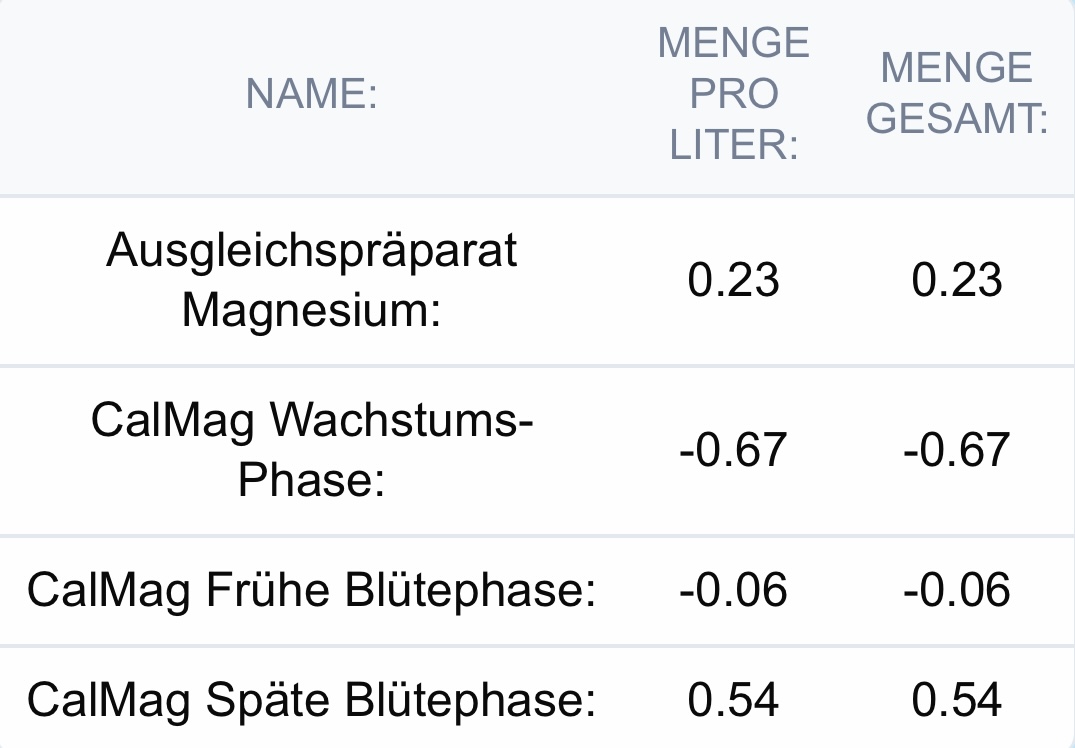Click the word GESAMT: in the header
The height and width of the screenshot is (748, 1075).
[956, 120]
